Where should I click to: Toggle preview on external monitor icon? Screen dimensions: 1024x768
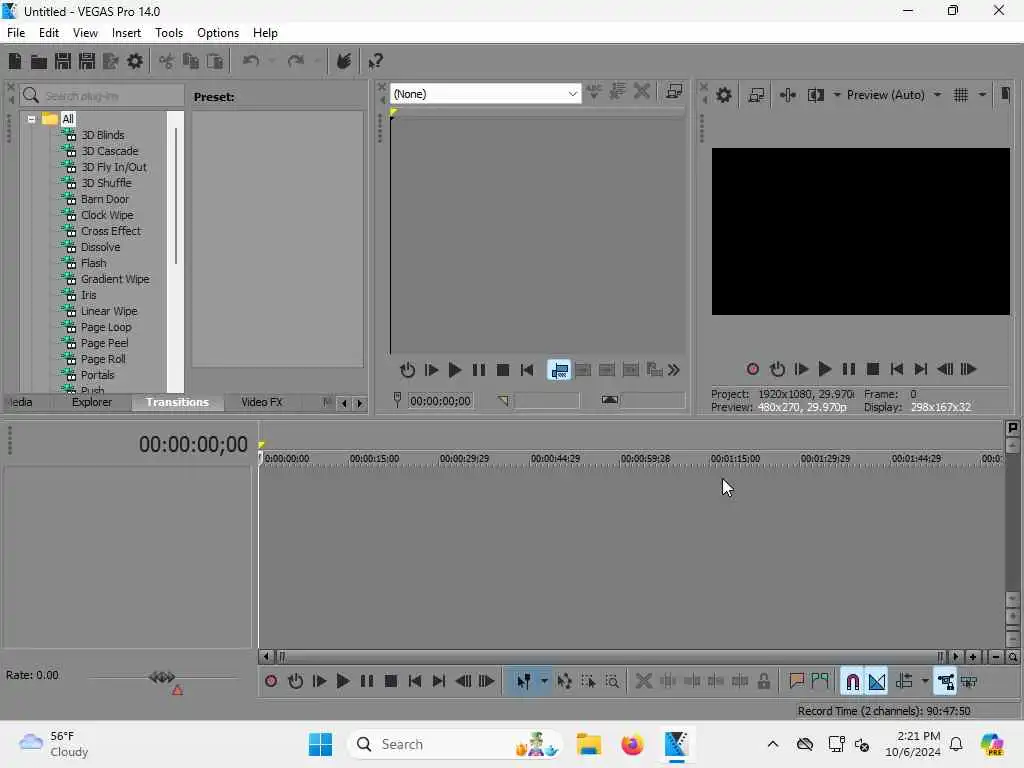[x=756, y=95]
